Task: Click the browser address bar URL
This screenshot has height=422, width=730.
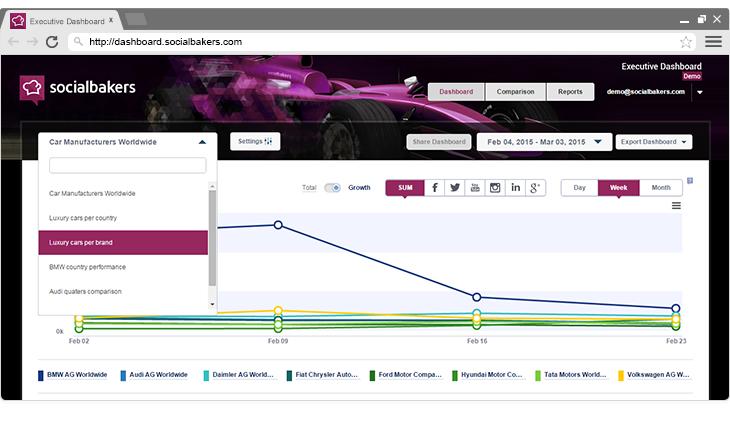Action: [x=166, y=42]
